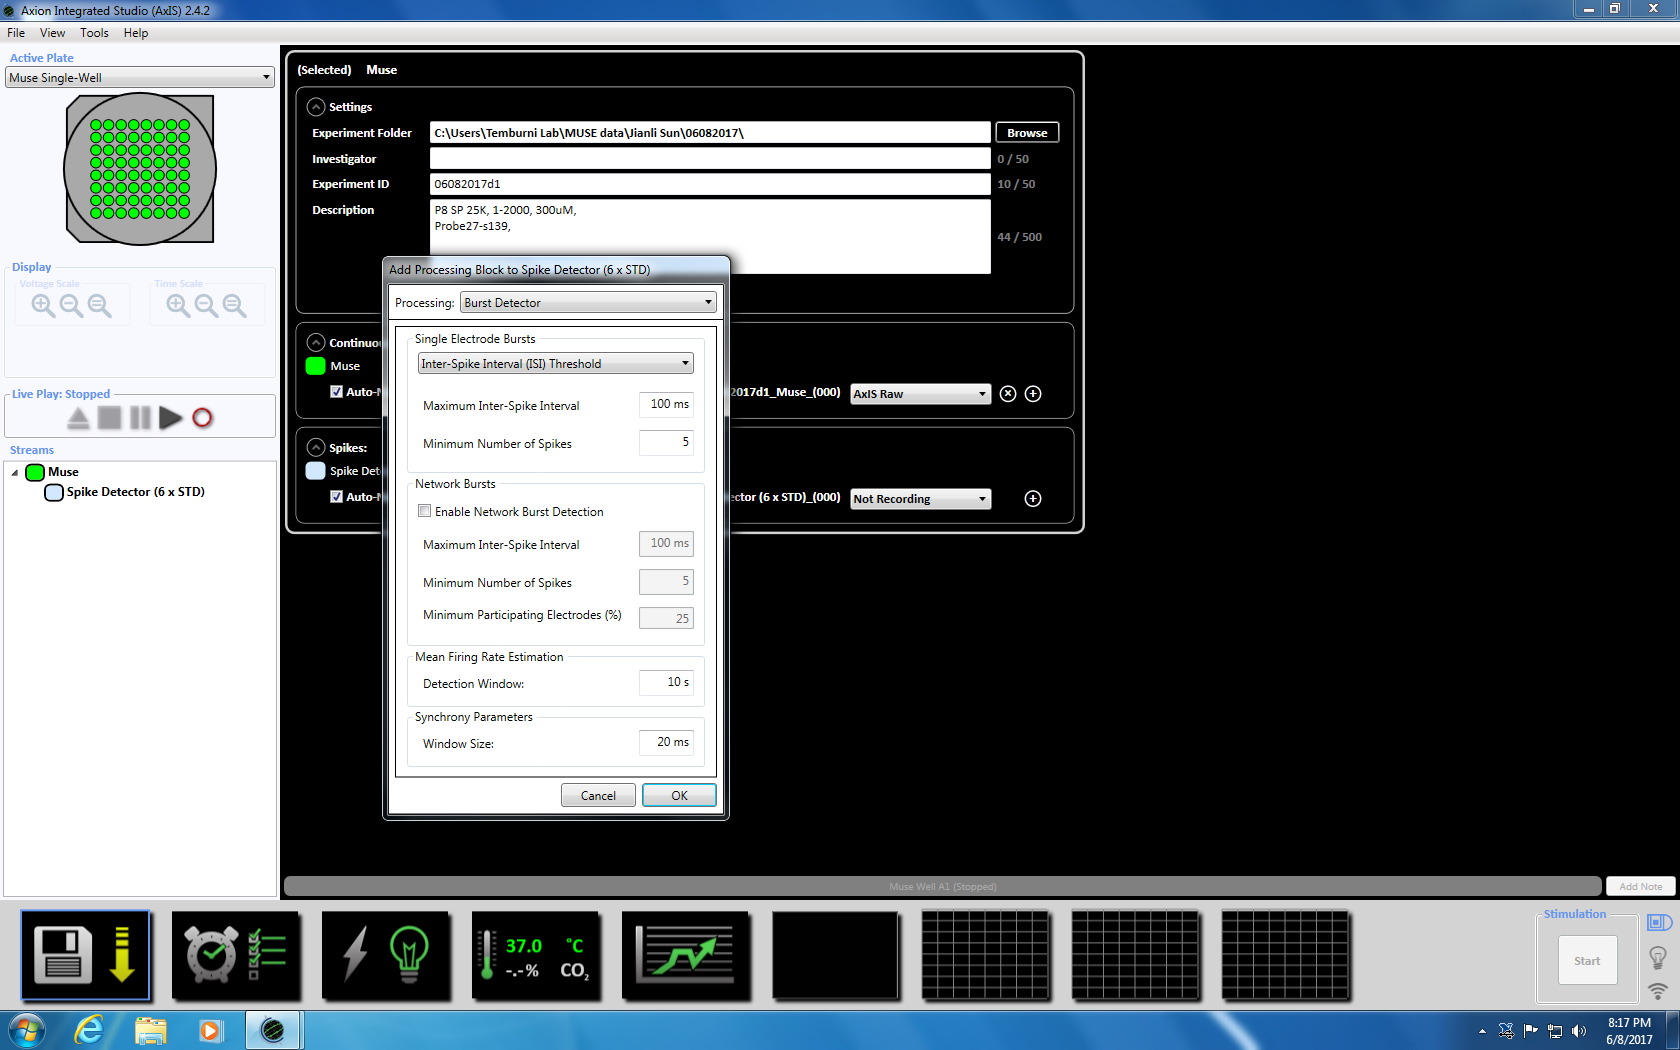Open the stimulation lightning bolt panel

[386, 955]
